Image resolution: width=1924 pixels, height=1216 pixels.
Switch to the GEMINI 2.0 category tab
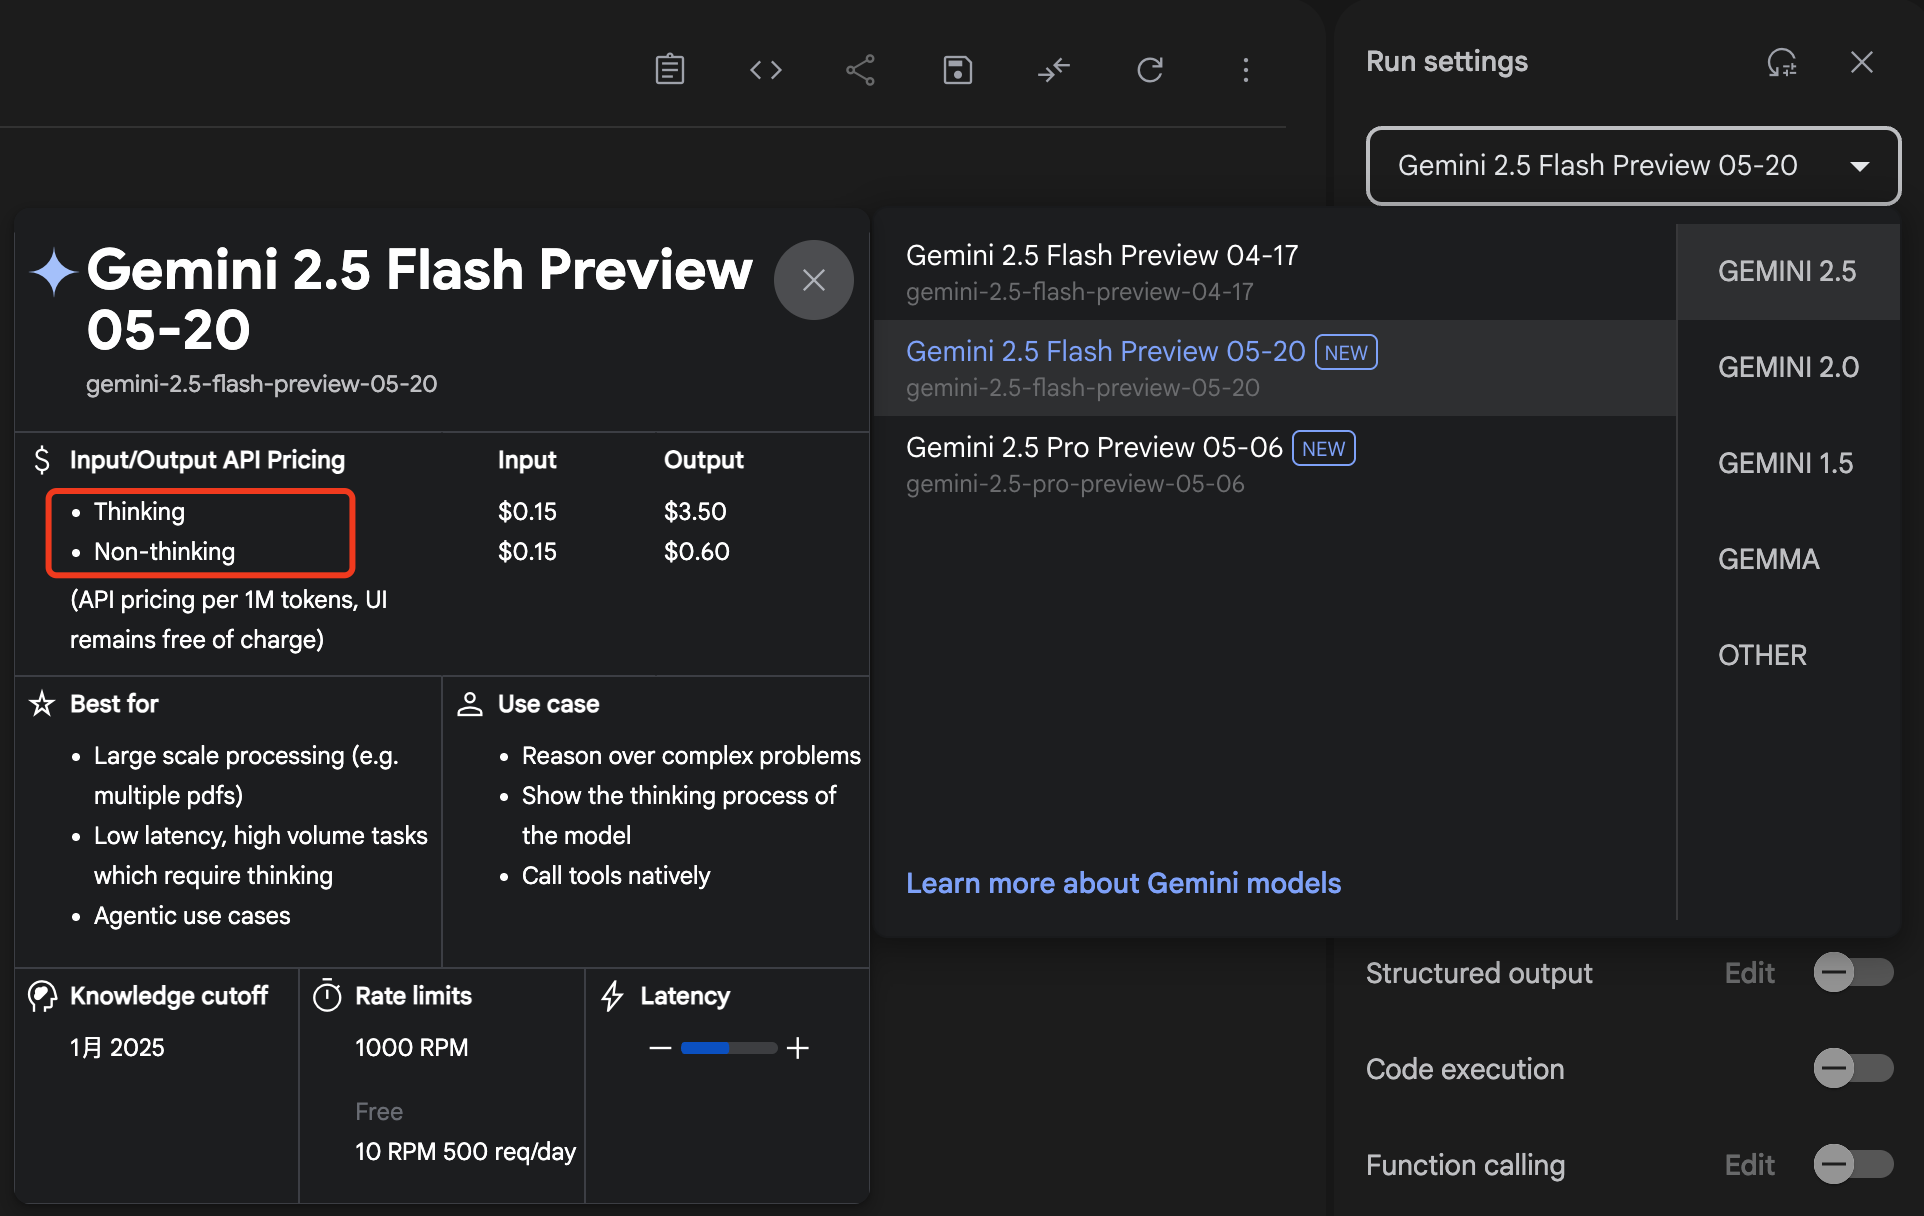click(x=1787, y=368)
